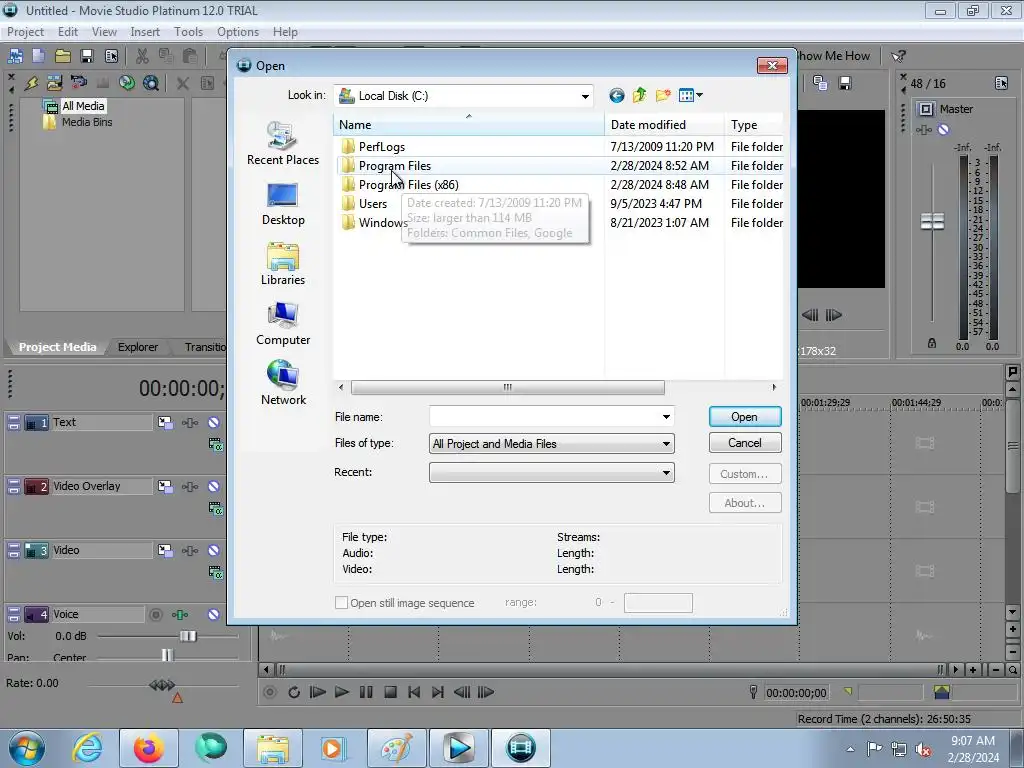Screen dimensions: 1024x768
Task: Select Media Bins in media tree
Action: click(86, 122)
